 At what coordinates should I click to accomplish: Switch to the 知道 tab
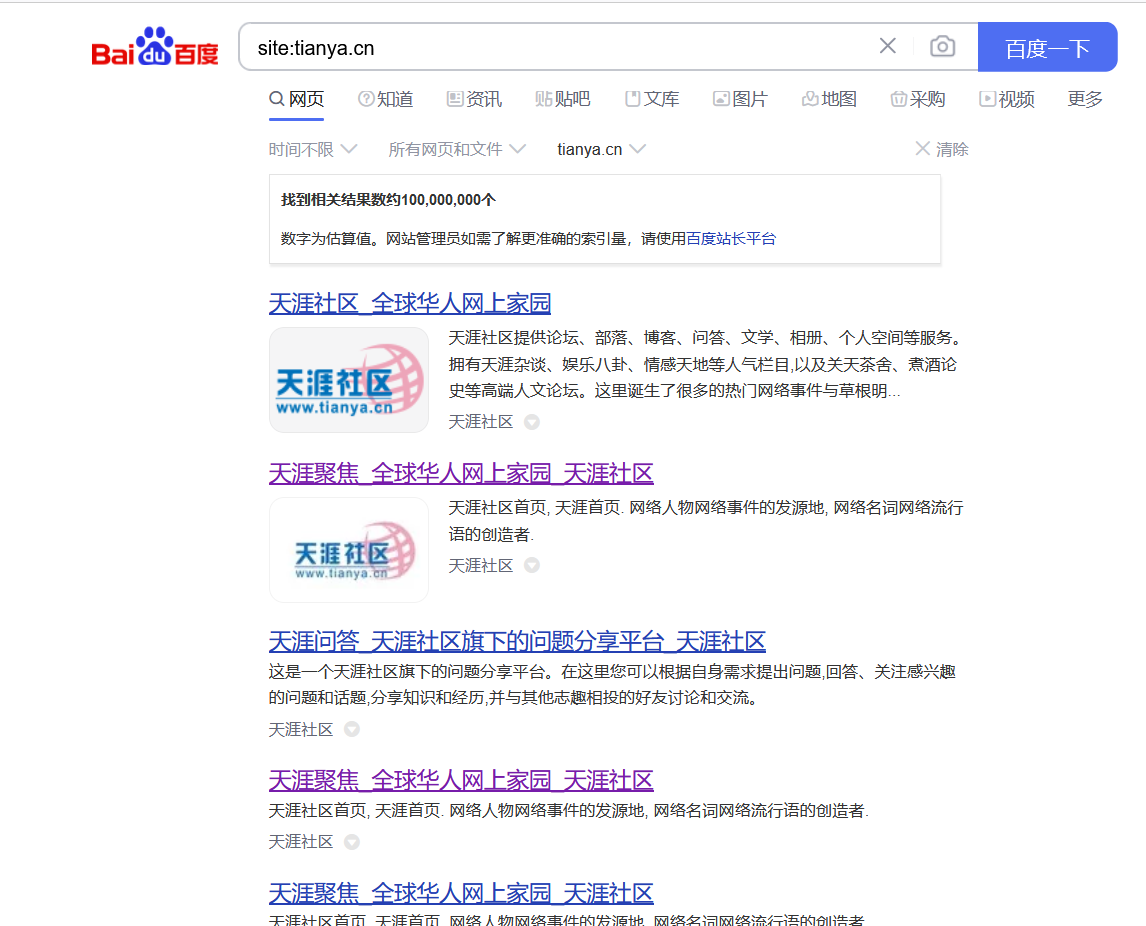(x=386, y=99)
